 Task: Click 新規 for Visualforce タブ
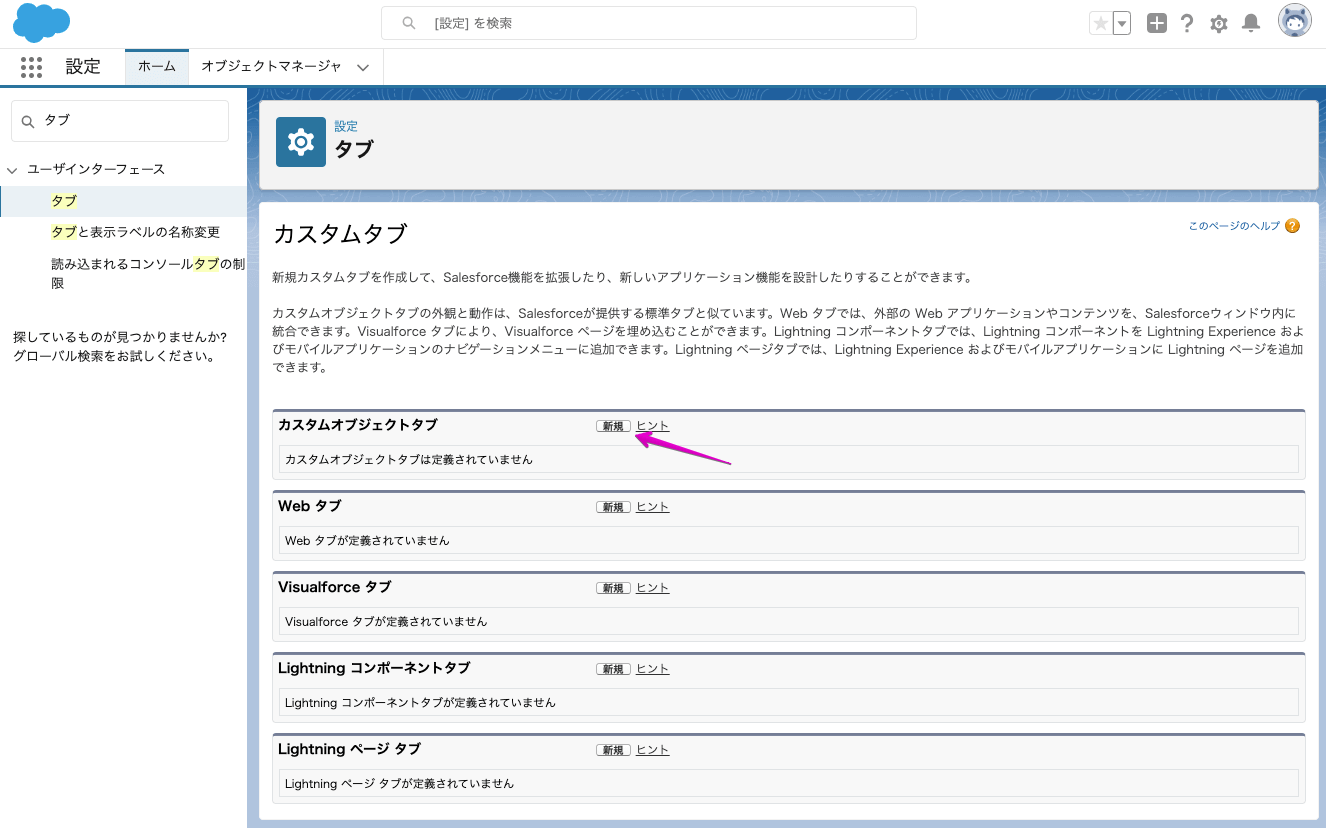tap(613, 588)
